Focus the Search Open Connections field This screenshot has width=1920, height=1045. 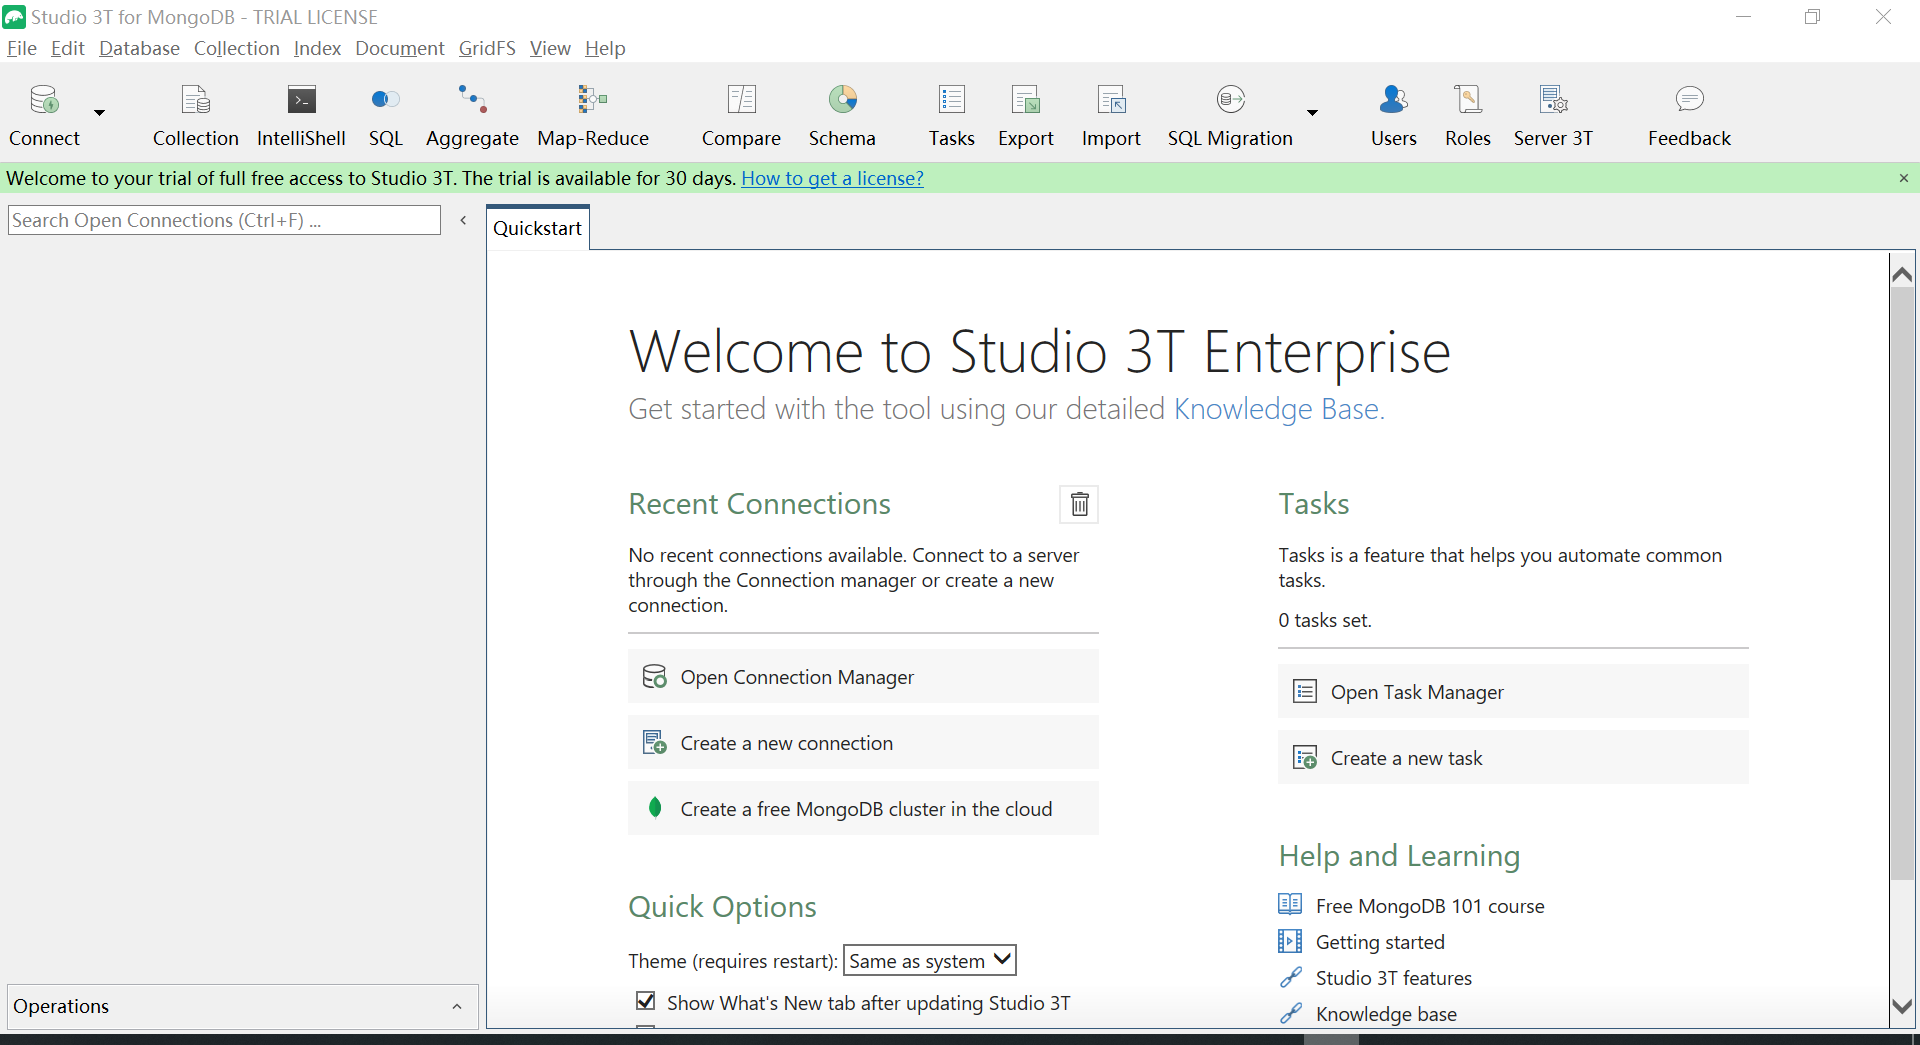[x=224, y=220]
